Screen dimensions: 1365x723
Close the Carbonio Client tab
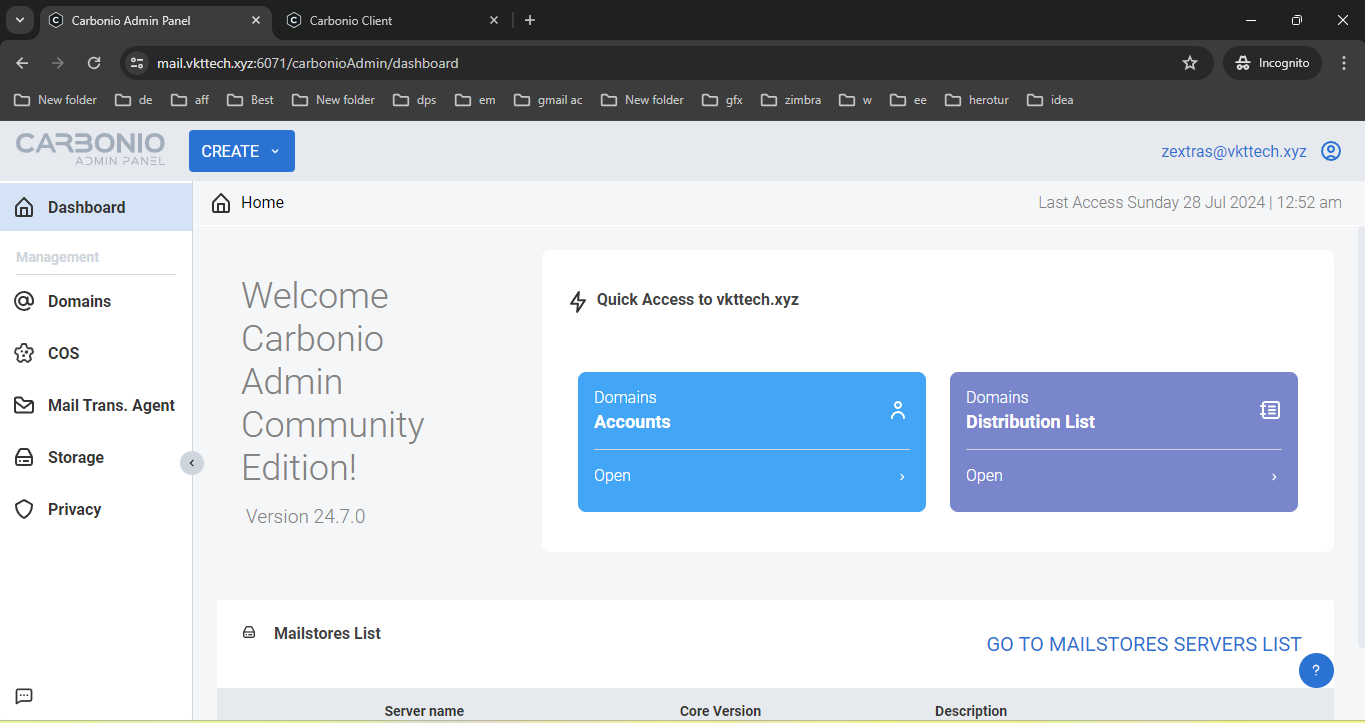tap(494, 20)
